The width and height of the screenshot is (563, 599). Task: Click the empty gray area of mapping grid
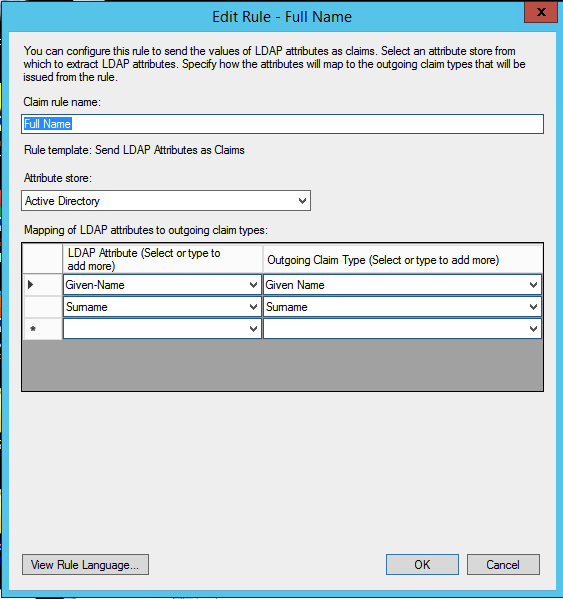[x=282, y=365]
